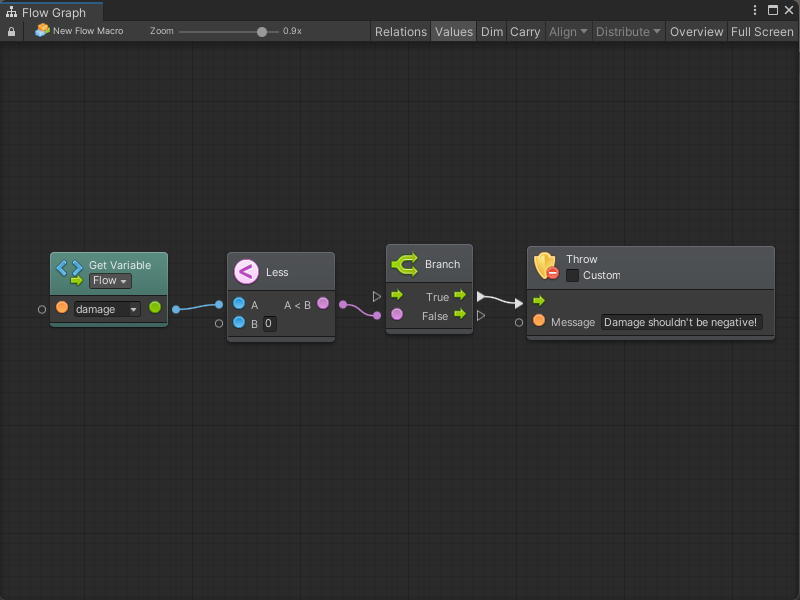Expand the Distribute dropdown

click(x=628, y=31)
